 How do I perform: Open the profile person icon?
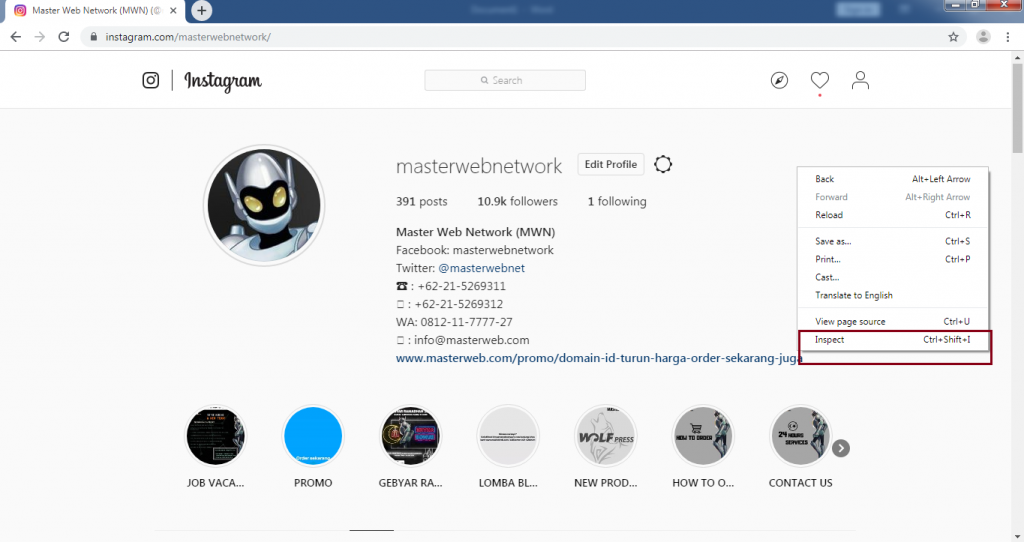(x=860, y=80)
